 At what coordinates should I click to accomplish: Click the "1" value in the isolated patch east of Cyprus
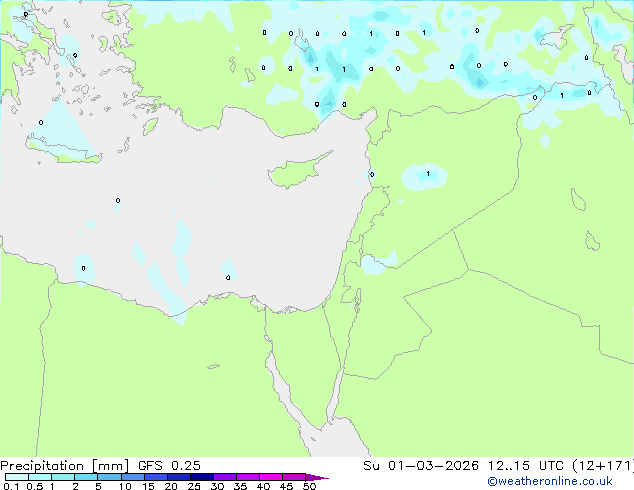[428, 174]
